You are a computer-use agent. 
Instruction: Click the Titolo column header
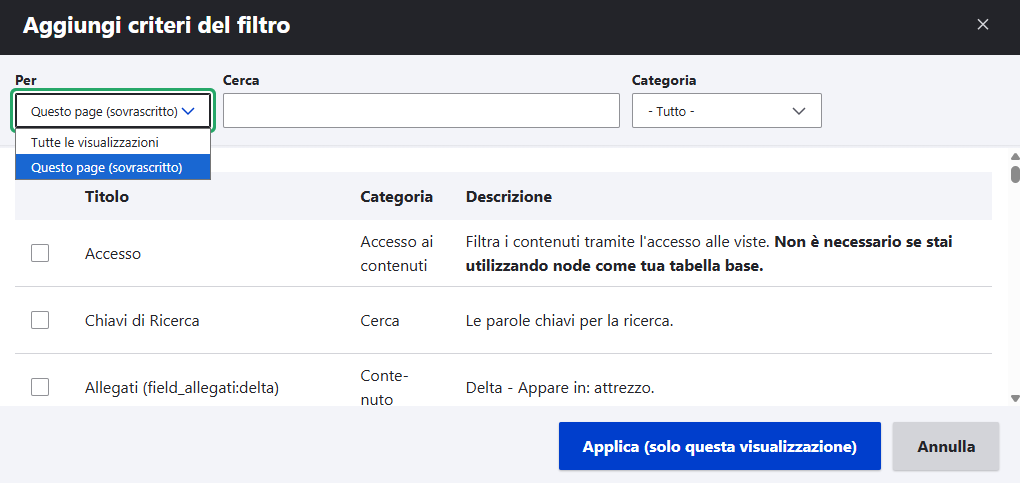pos(107,197)
